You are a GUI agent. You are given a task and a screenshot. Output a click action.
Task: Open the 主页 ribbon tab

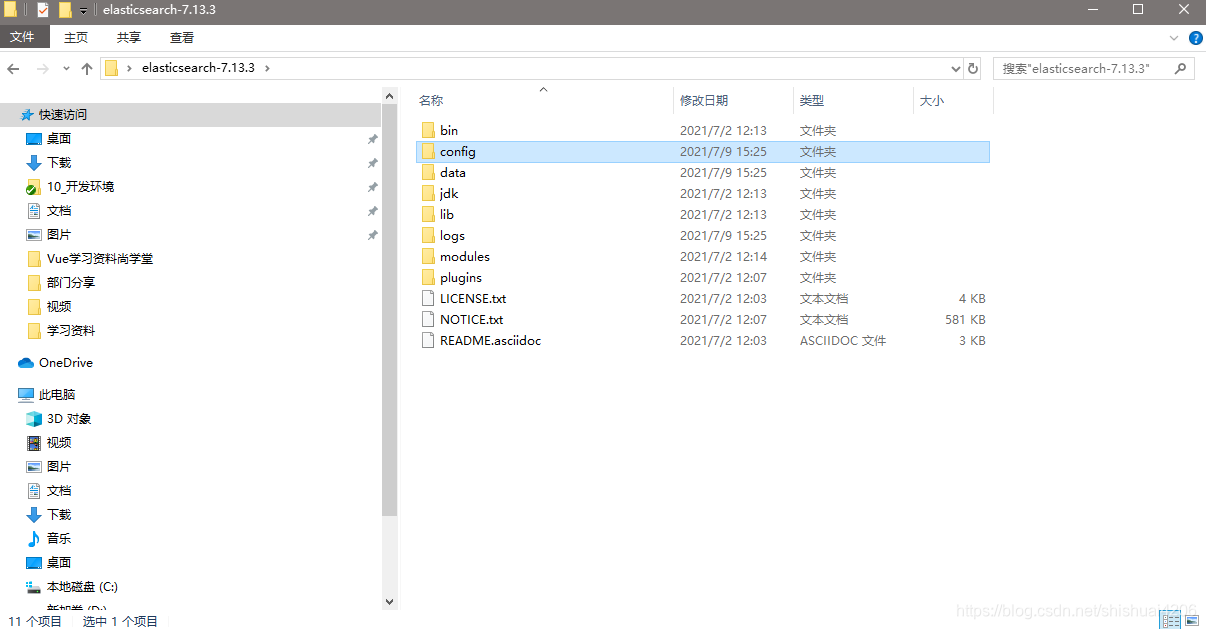(x=76, y=37)
